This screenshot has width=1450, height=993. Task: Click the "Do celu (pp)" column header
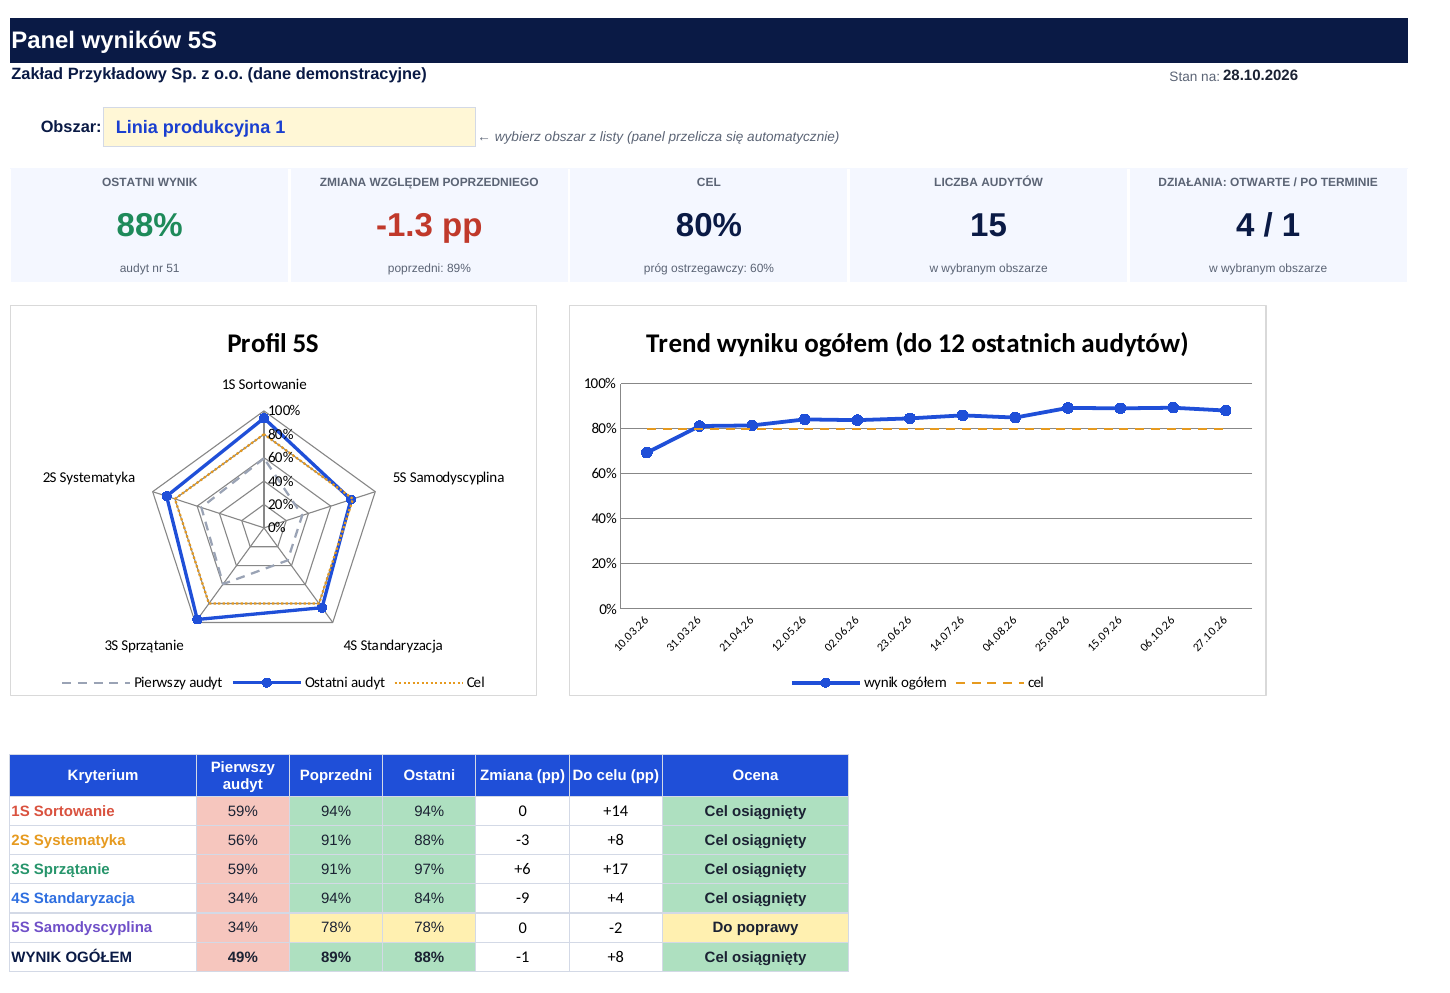[615, 775]
